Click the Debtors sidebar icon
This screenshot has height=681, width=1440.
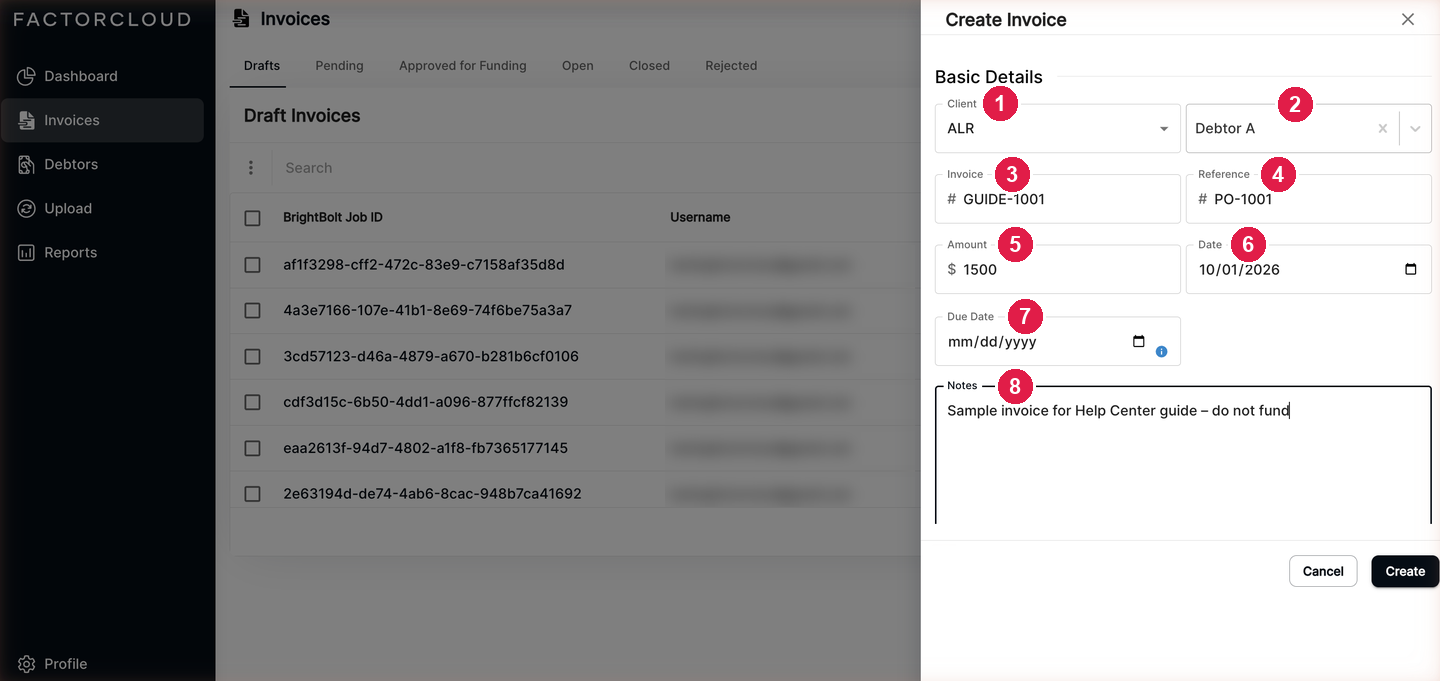point(26,164)
